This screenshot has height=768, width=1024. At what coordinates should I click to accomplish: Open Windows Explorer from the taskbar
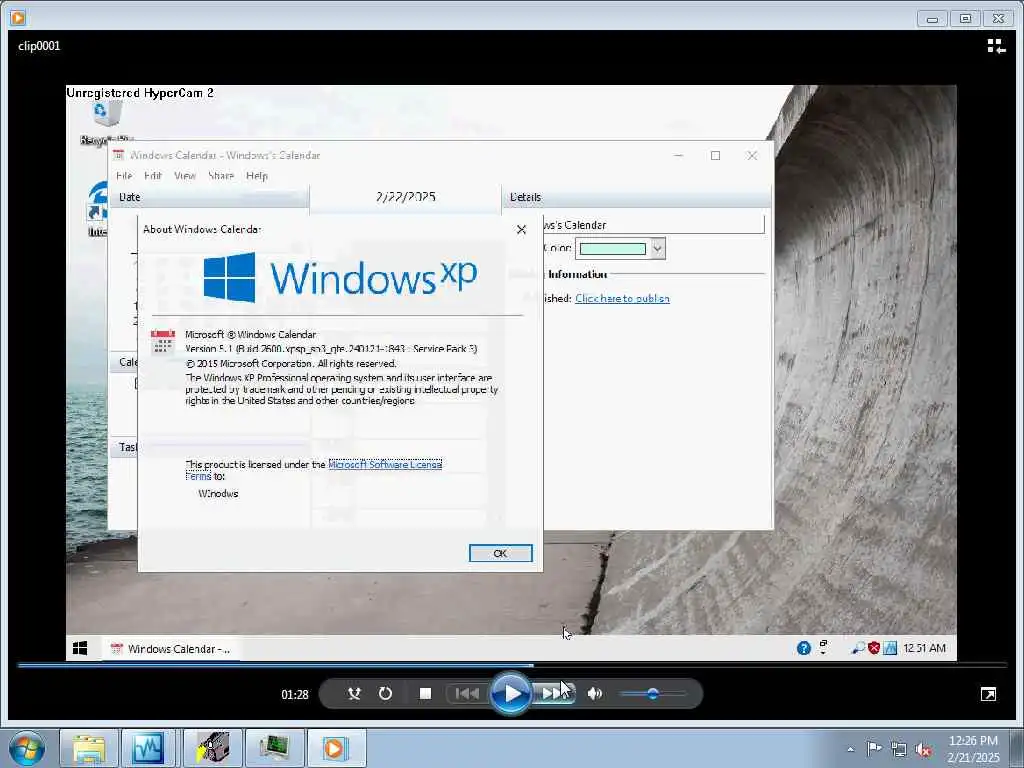point(89,748)
